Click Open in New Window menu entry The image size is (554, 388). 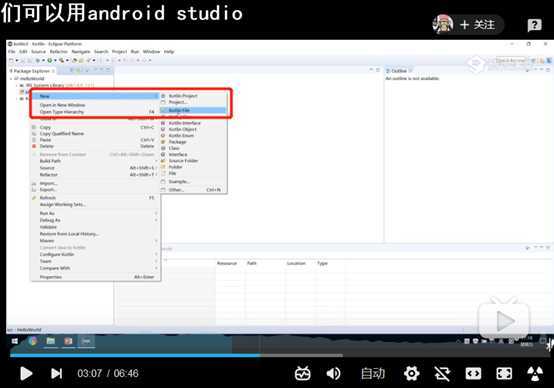pos(62,105)
